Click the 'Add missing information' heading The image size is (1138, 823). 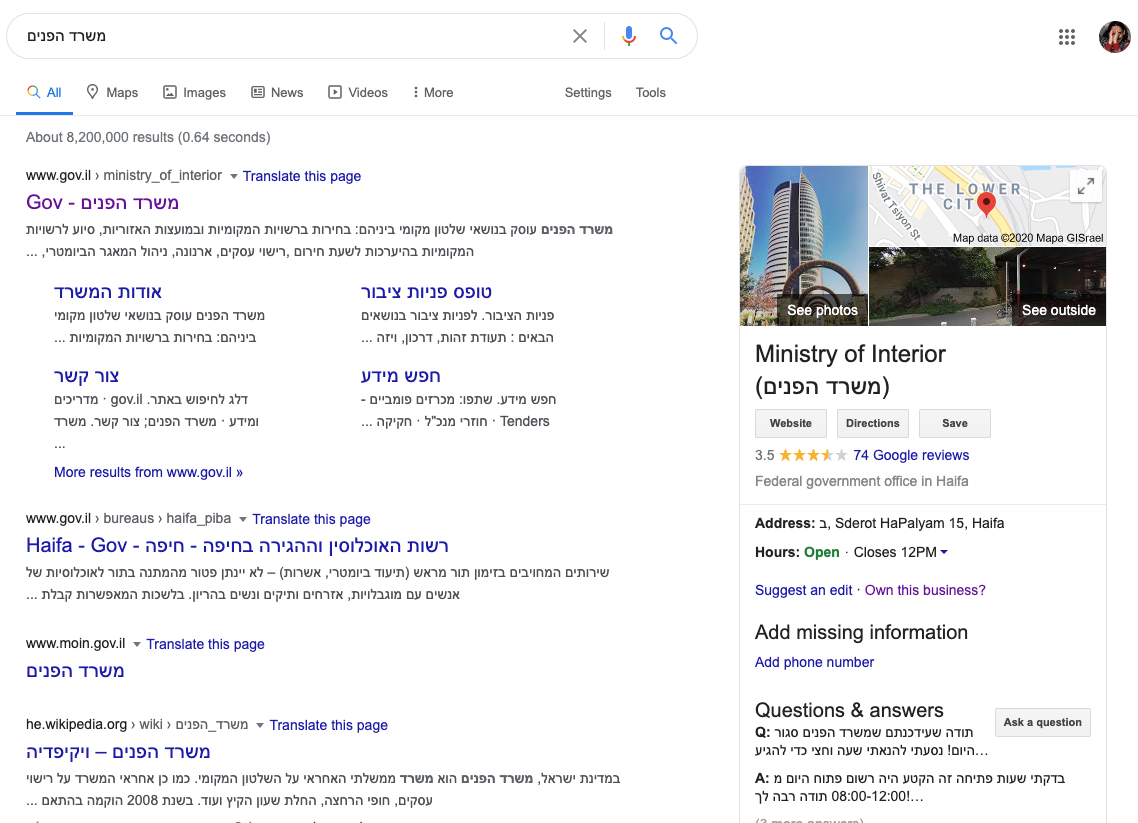pyautogui.click(x=861, y=632)
